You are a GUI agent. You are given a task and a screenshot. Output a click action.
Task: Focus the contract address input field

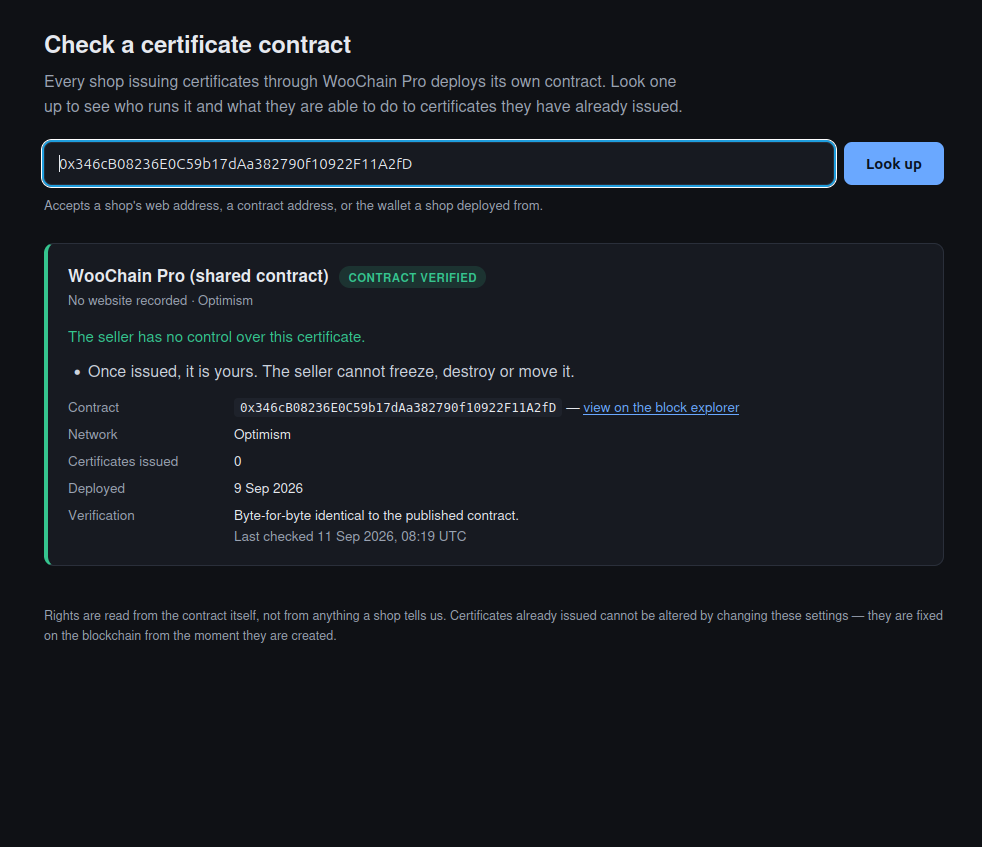pos(439,164)
